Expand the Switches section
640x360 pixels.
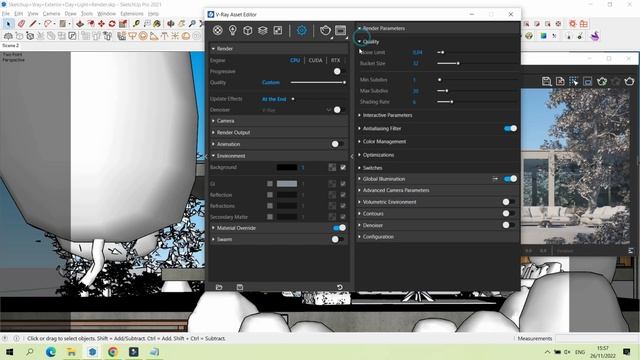[438, 168]
